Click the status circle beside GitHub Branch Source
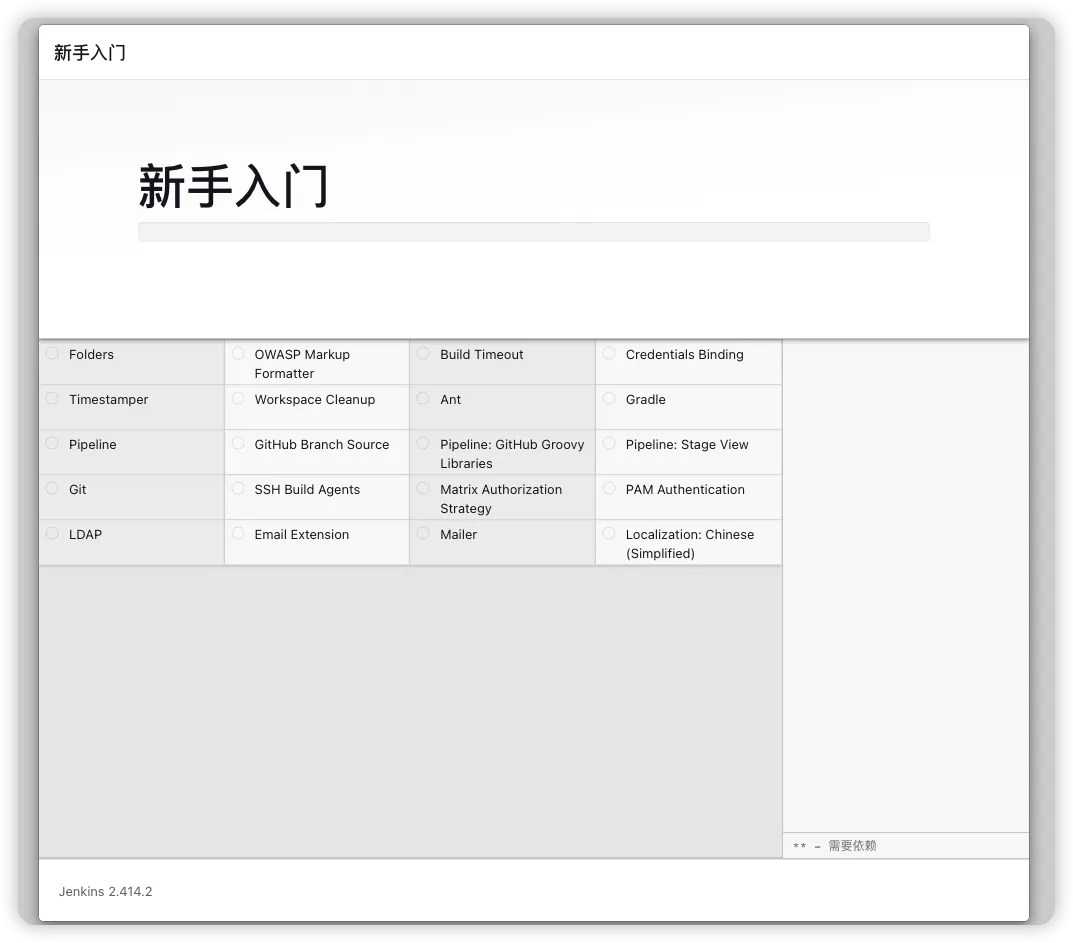The height and width of the screenshot is (943, 1073). pyautogui.click(x=238, y=443)
